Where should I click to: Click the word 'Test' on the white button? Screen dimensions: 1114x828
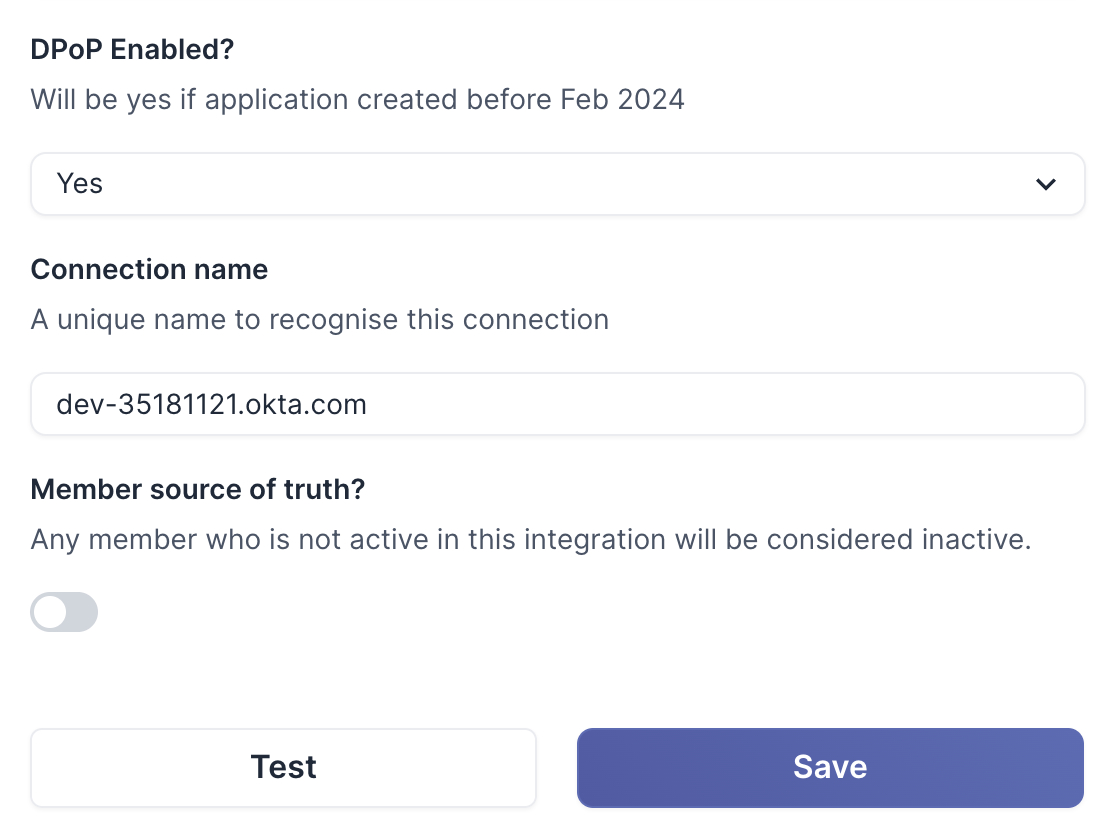pos(284,767)
